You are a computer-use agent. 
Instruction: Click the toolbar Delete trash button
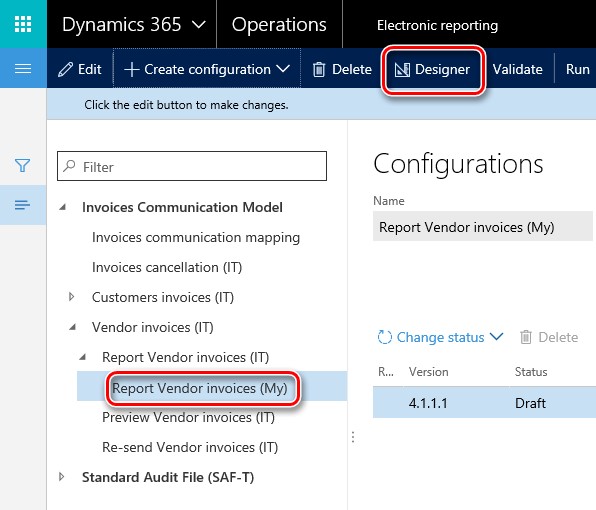tap(342, 69)
